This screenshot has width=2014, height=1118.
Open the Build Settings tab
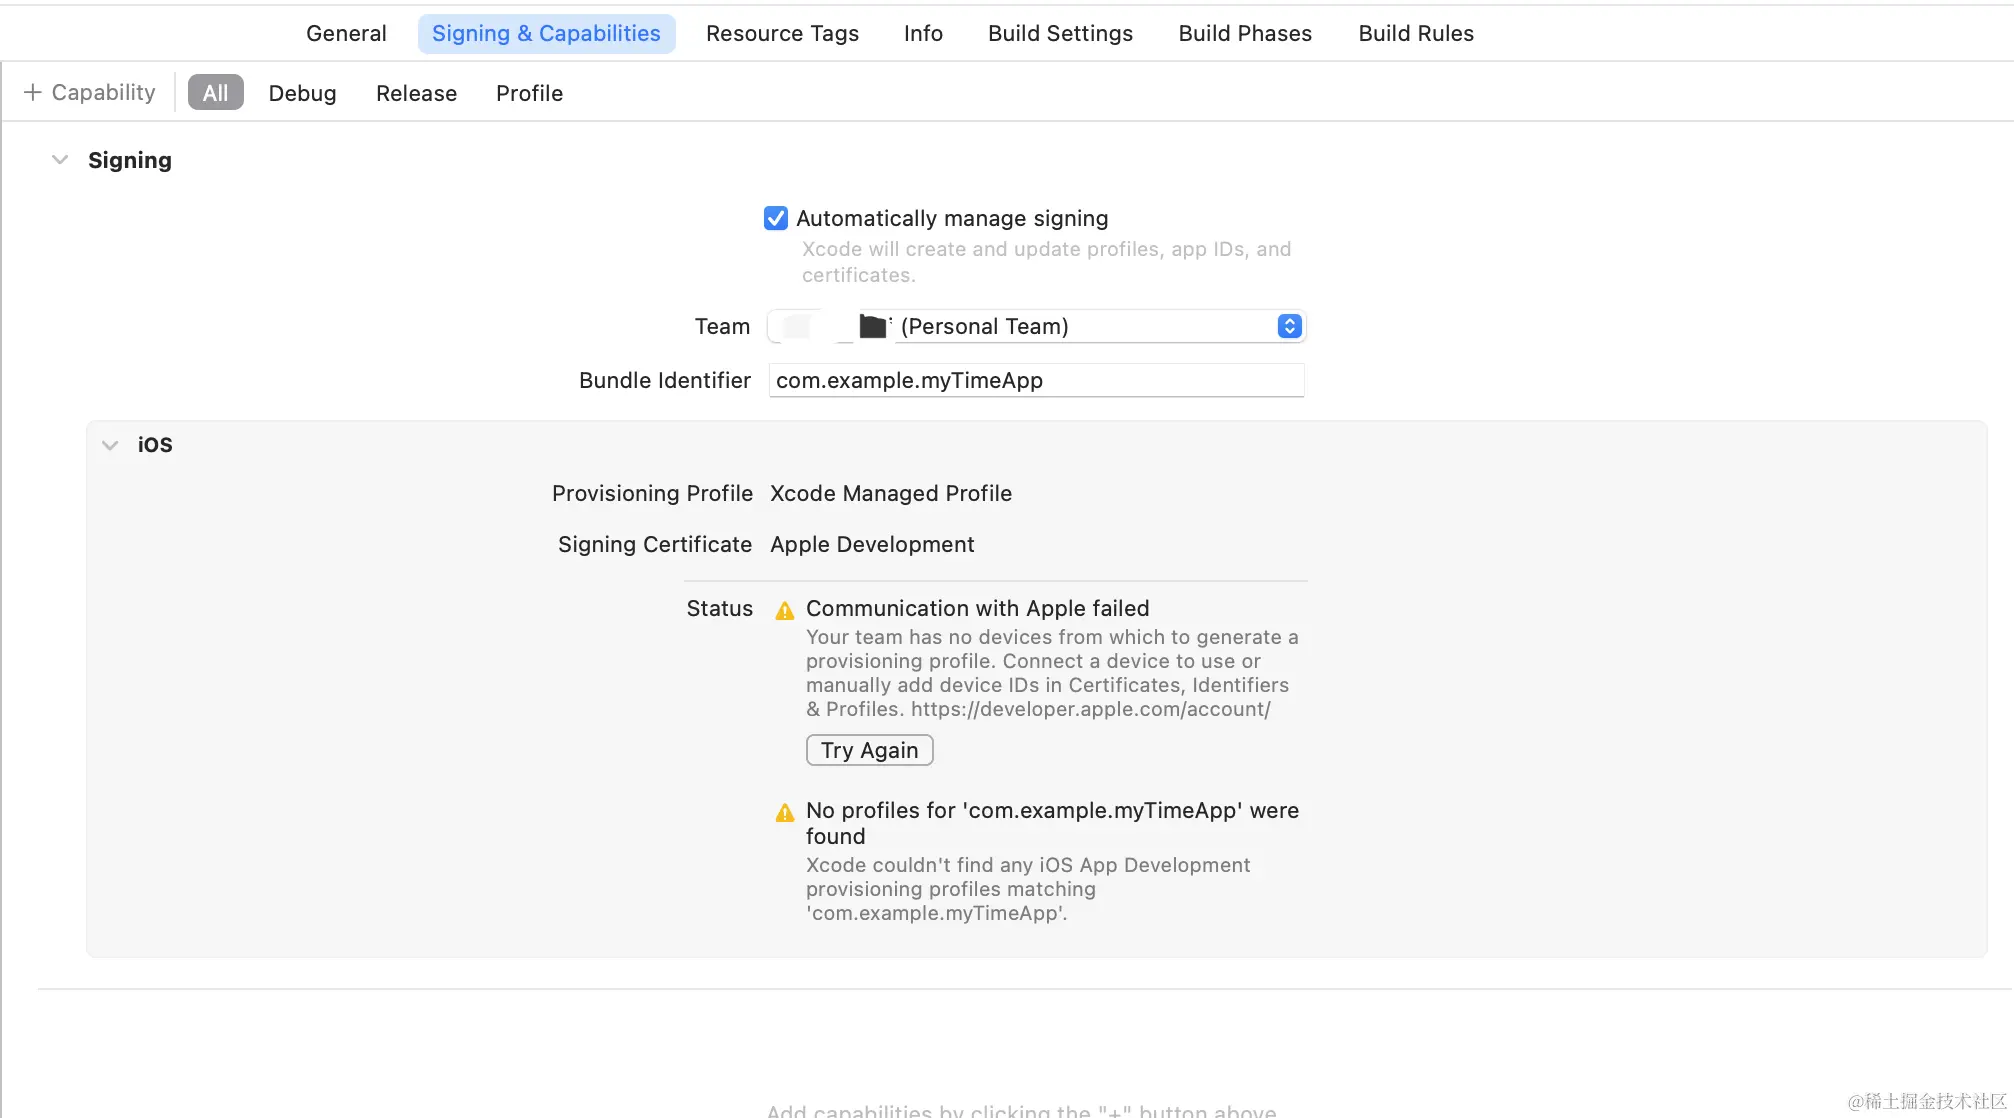pos(1060,33)
